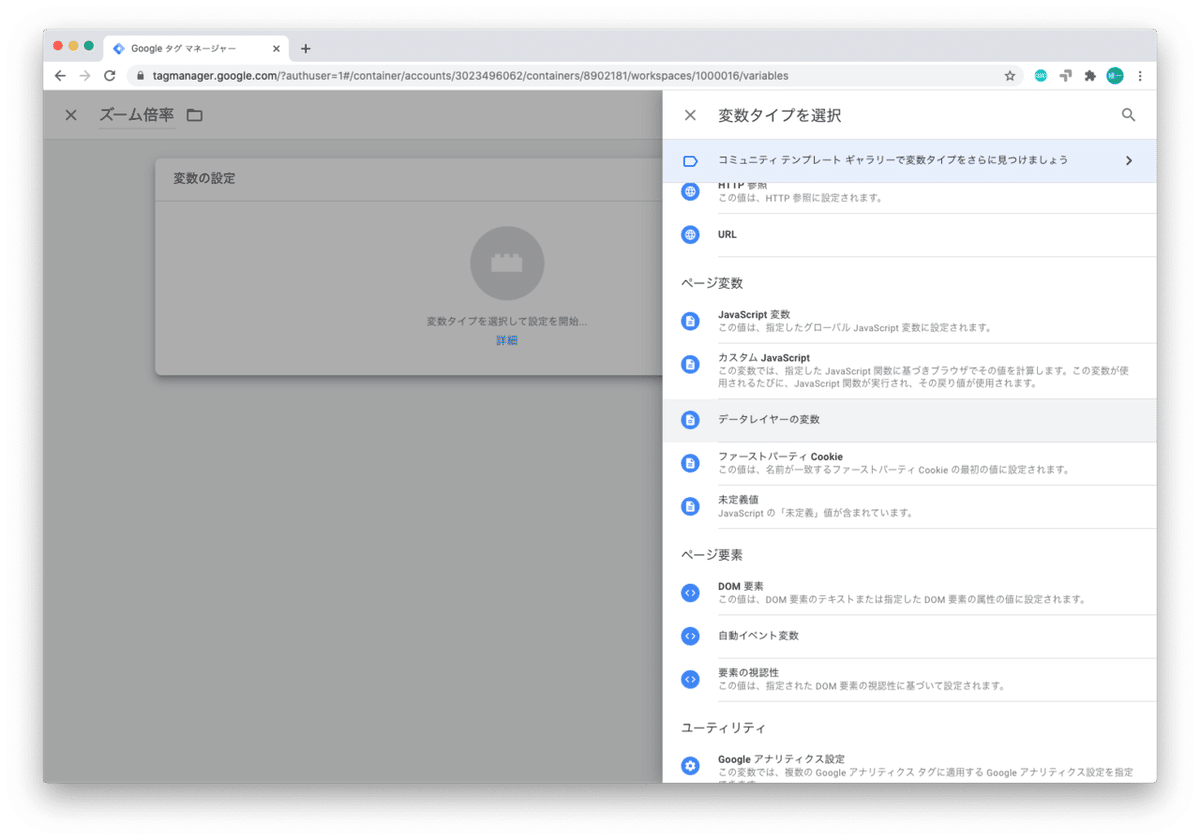
Task: Click the JavaScript 変数 document icon
Action: click(x=690, y=321)
